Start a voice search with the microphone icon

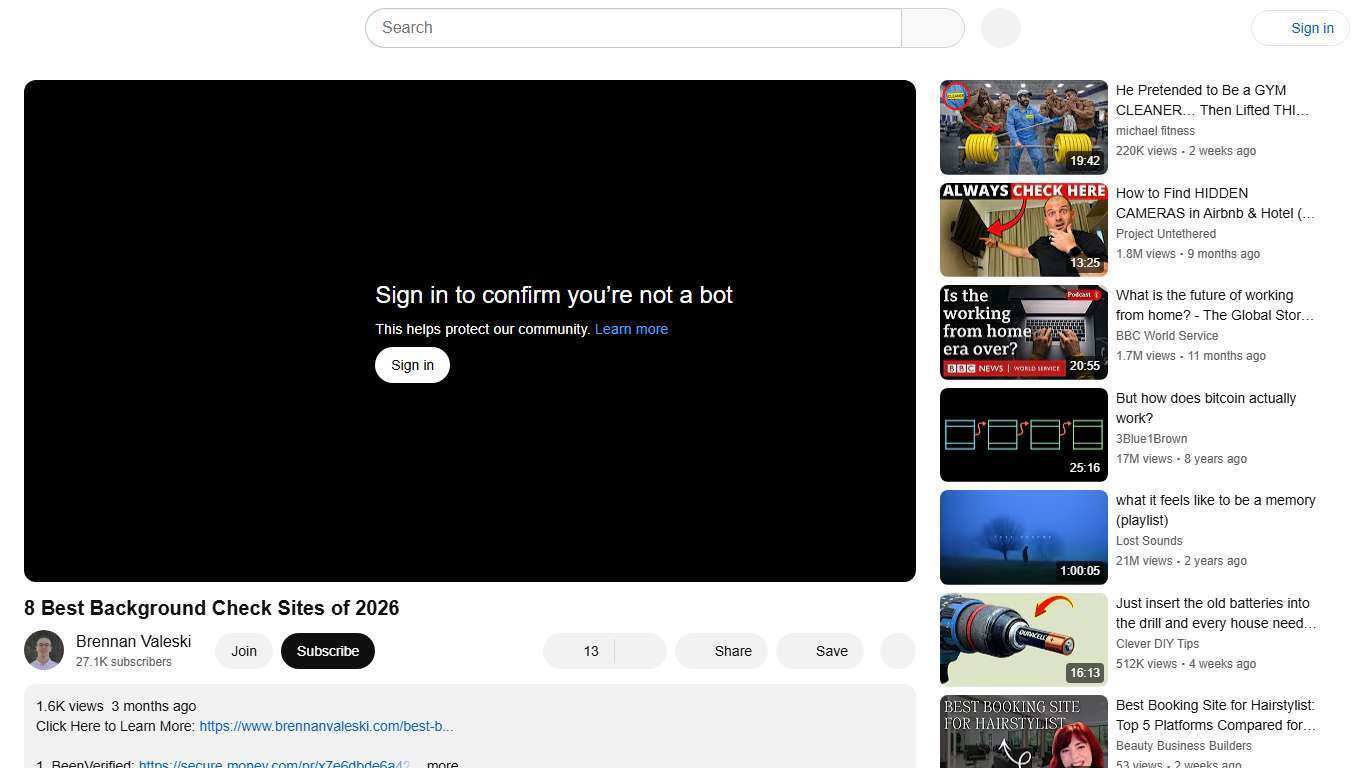click(999, 27)
